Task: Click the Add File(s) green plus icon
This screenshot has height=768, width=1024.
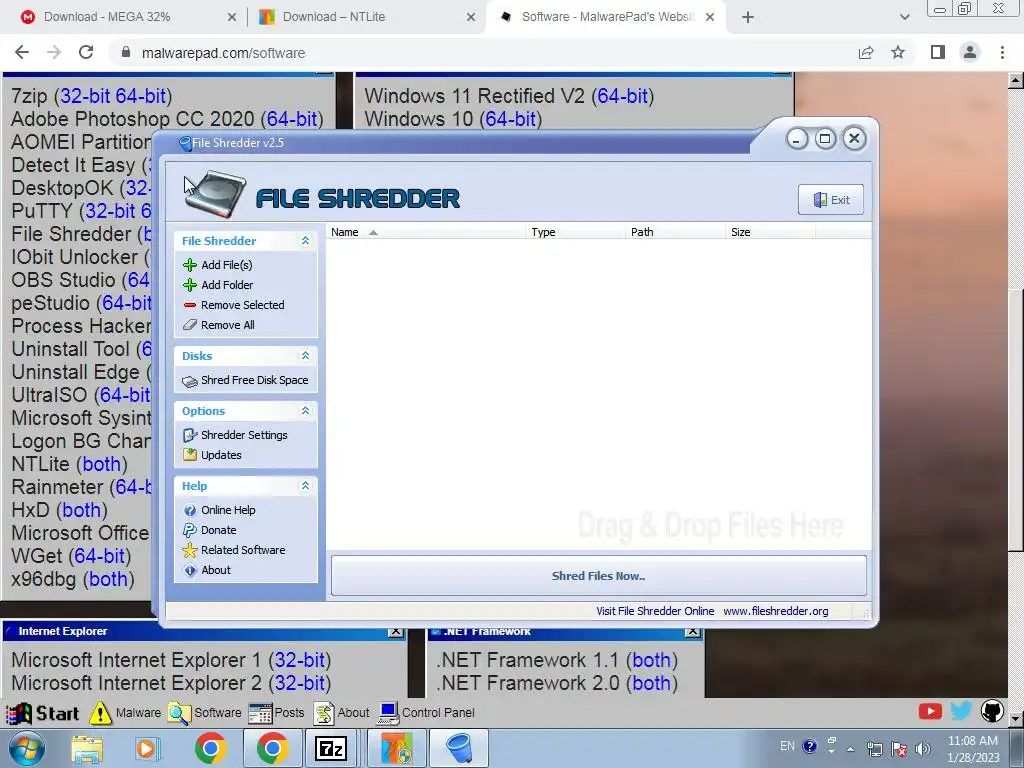Action: point(189,265)
